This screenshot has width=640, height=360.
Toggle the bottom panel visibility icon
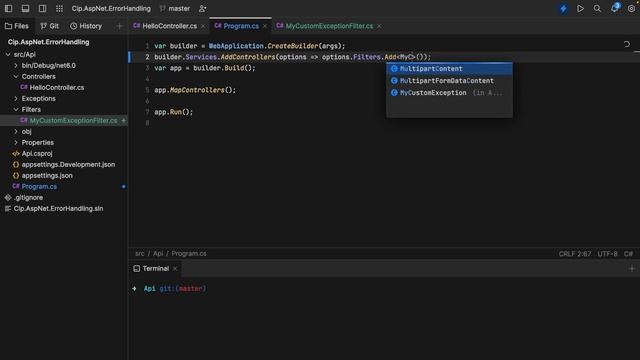(25, 9)
